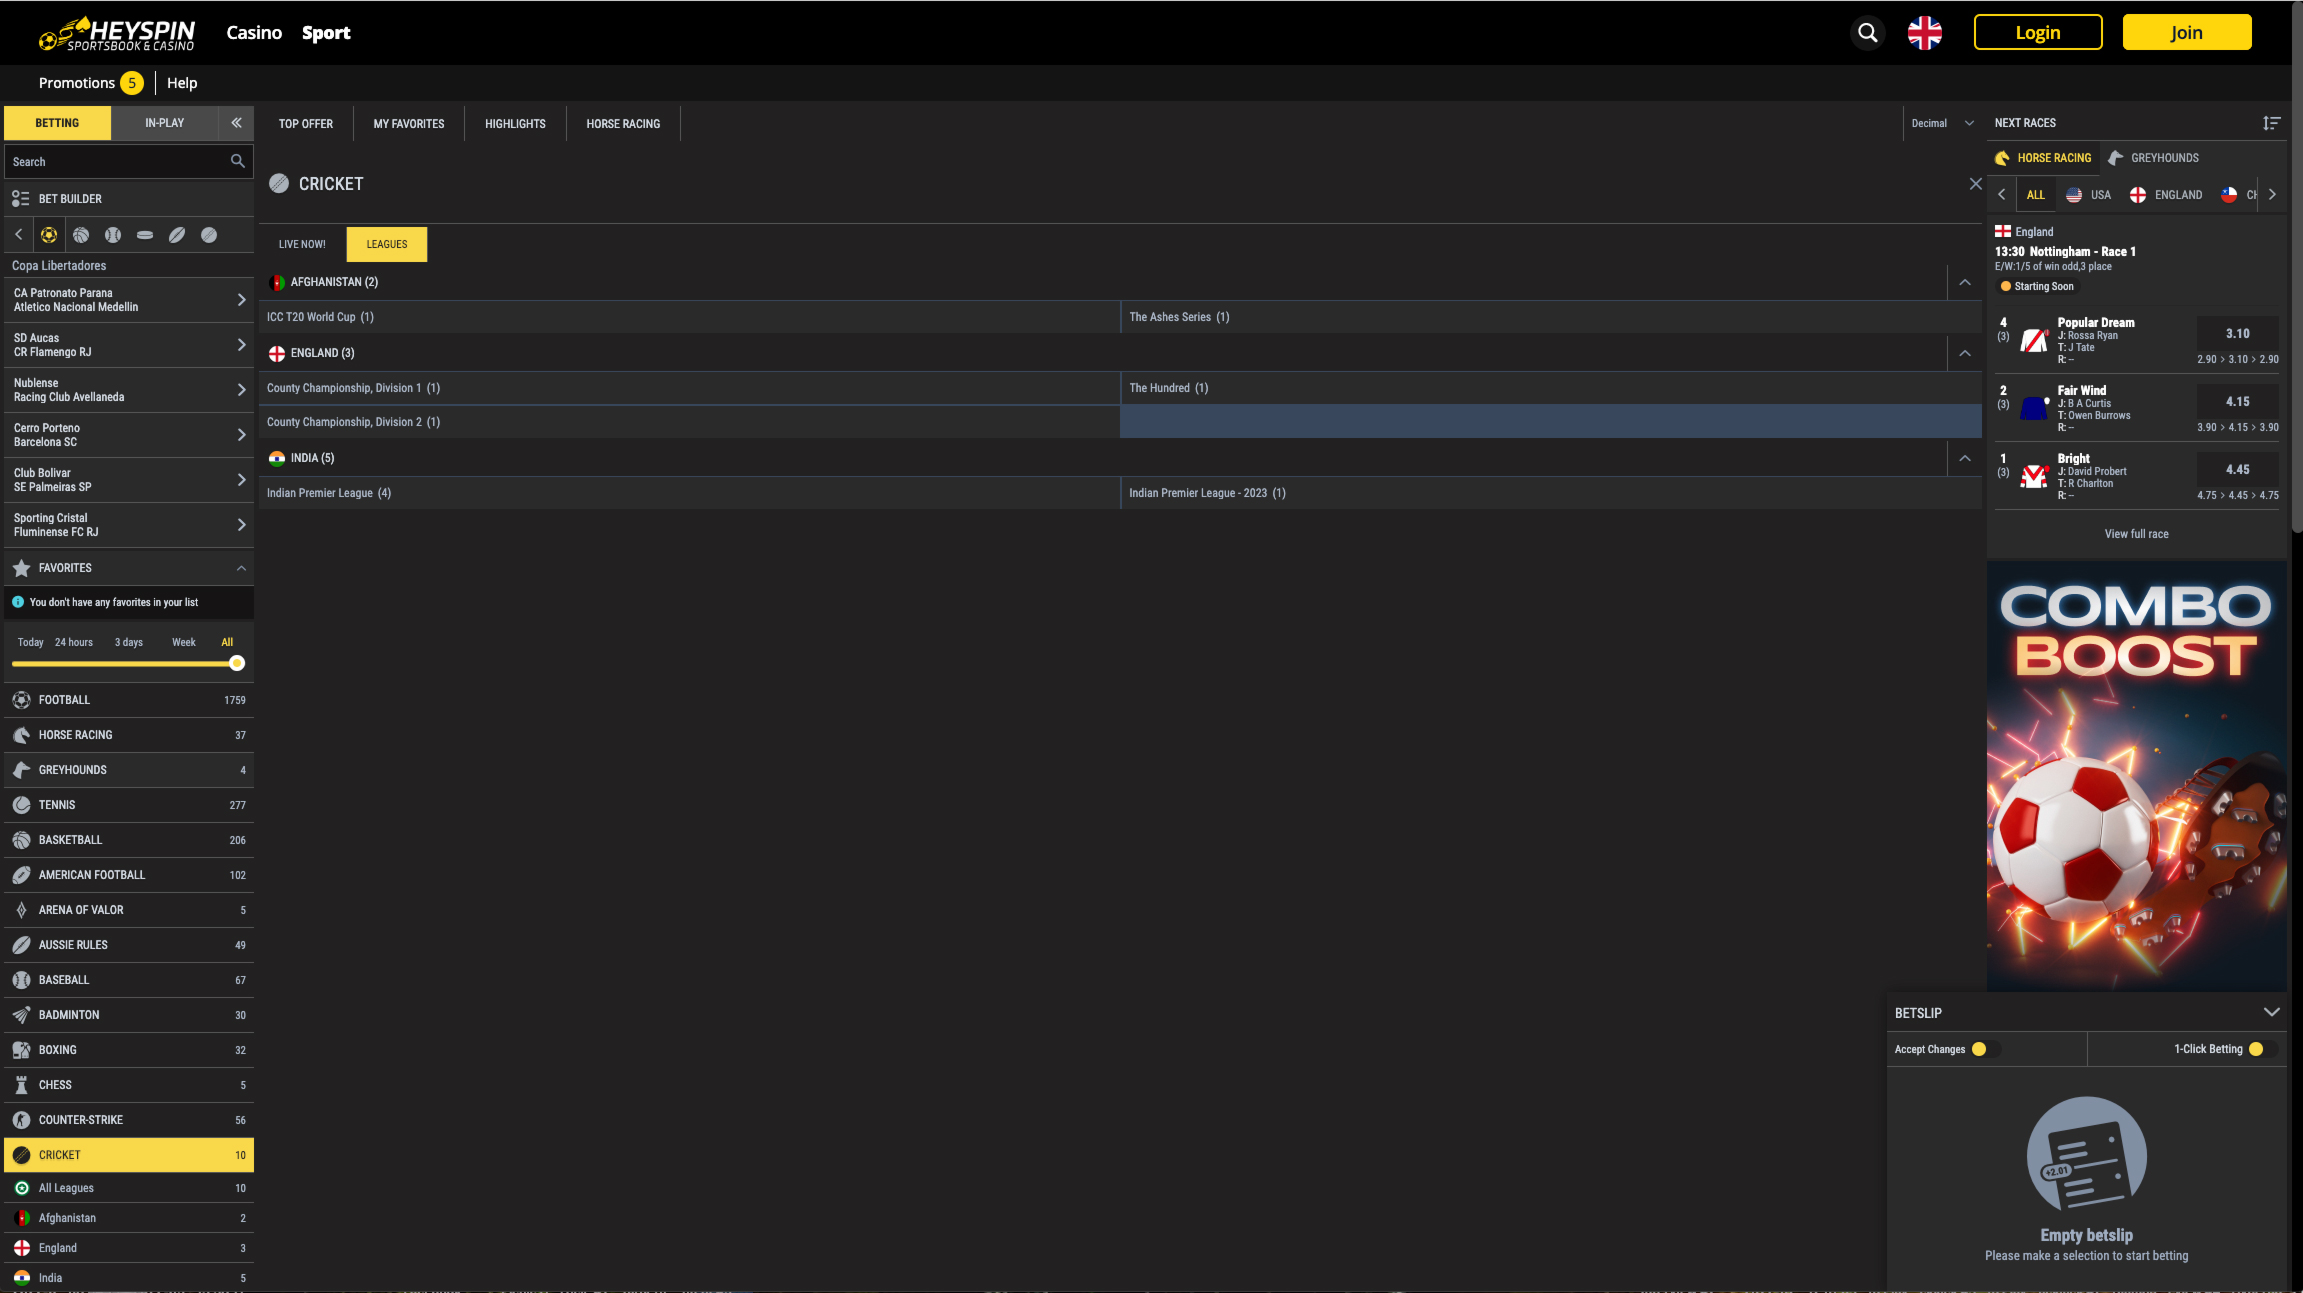Open View full race link

[x=2136, y=534]
